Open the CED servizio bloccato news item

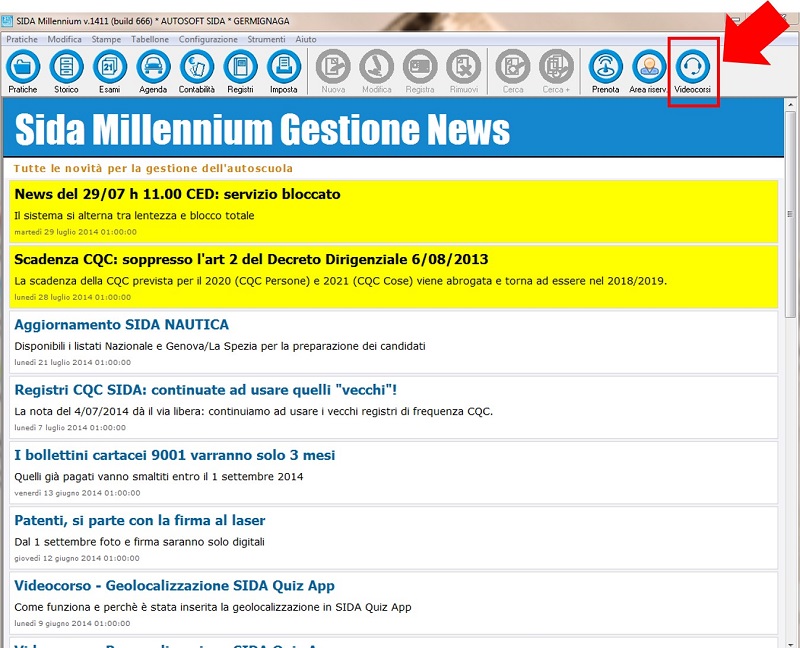pos(177,194)
